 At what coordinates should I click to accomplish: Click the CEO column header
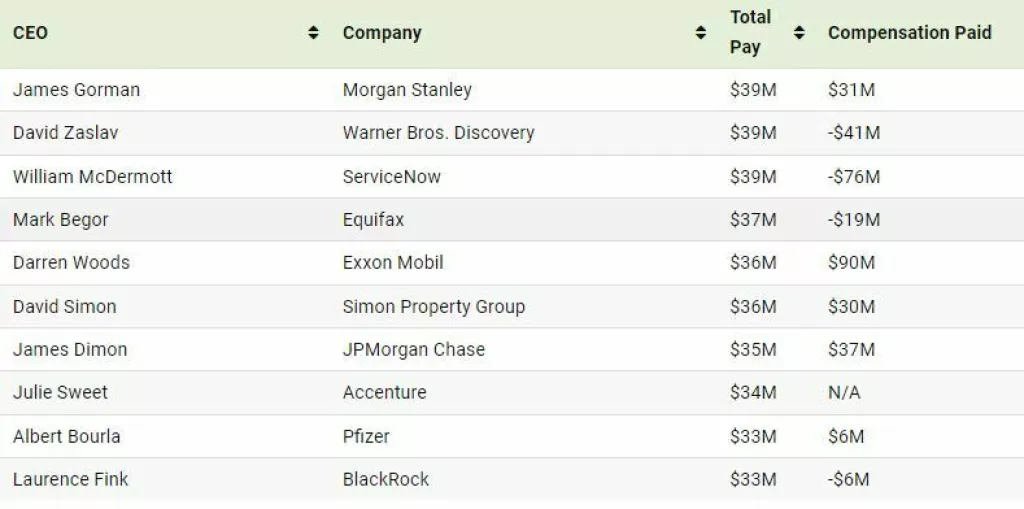click(x=30, y=33)
